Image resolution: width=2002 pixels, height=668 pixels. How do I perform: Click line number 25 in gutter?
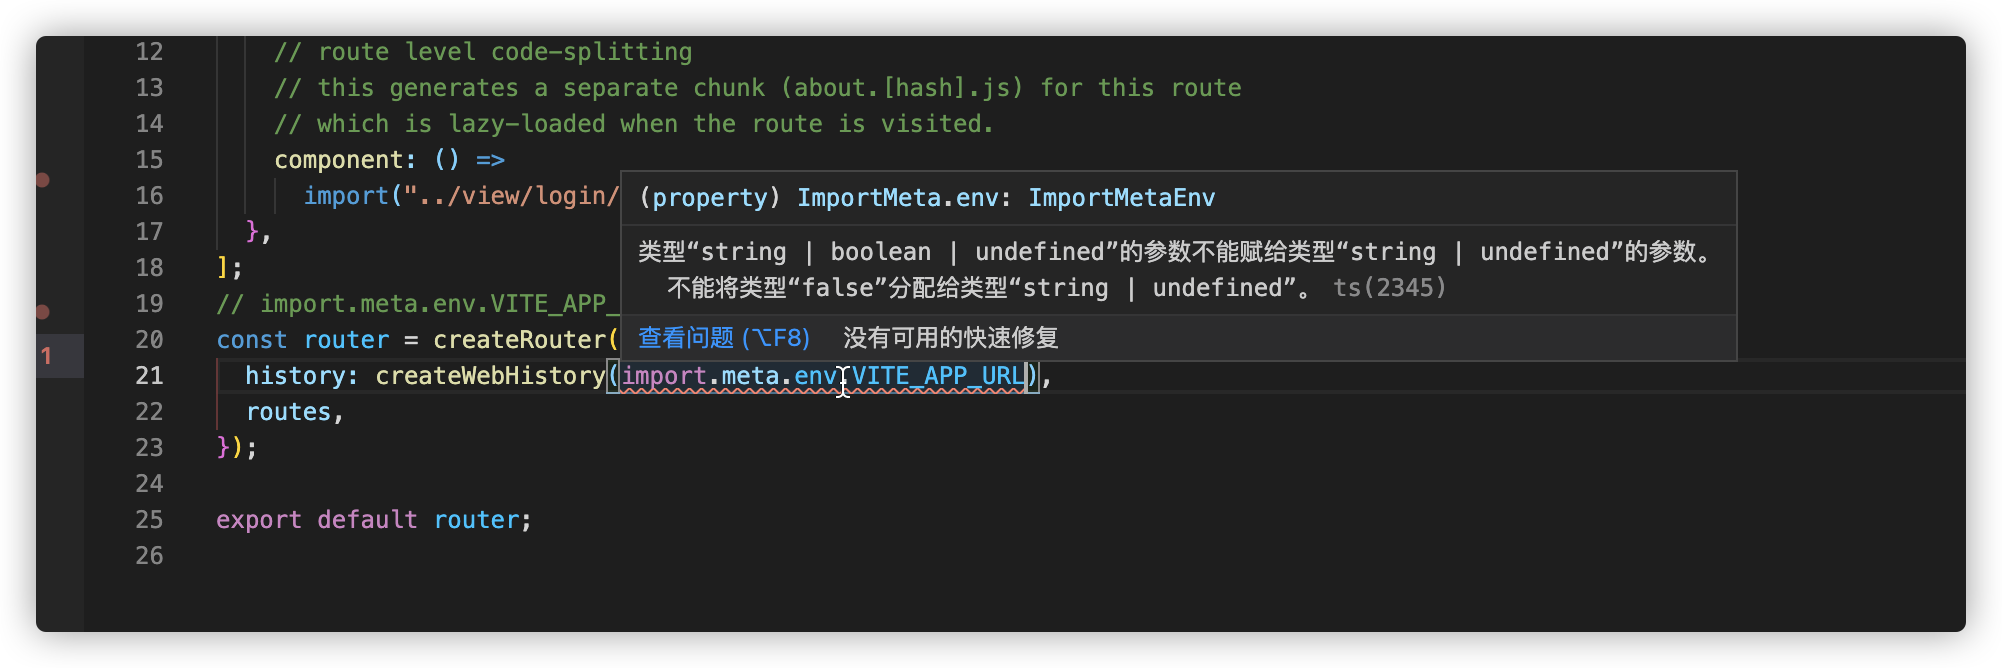149,520
